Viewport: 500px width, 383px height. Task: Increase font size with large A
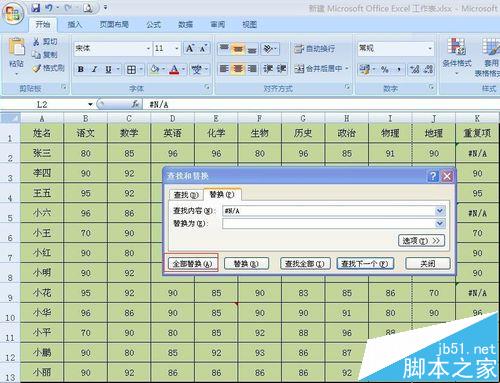click(x=190, y=49)
